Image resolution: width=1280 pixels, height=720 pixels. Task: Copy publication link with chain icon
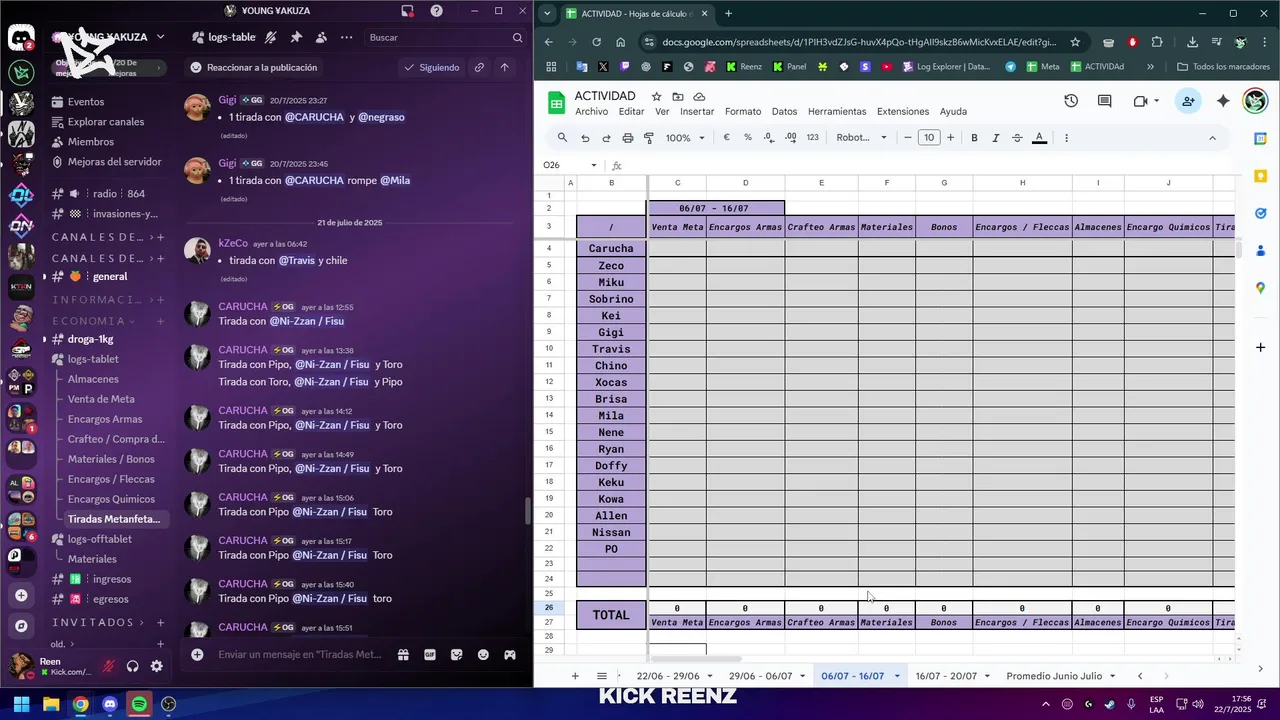(x=479, y=67)
